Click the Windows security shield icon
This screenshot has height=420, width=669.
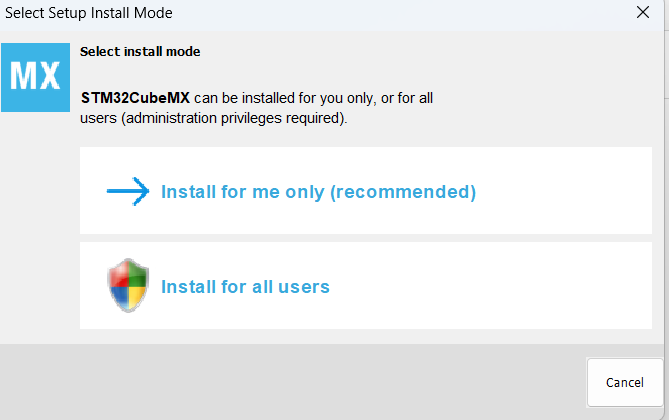click(x=128, y=287)
